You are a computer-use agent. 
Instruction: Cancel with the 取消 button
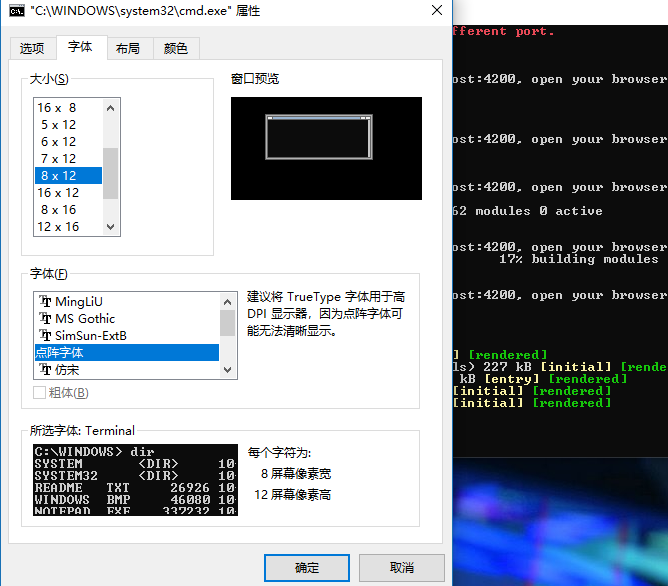coord(402,568)
